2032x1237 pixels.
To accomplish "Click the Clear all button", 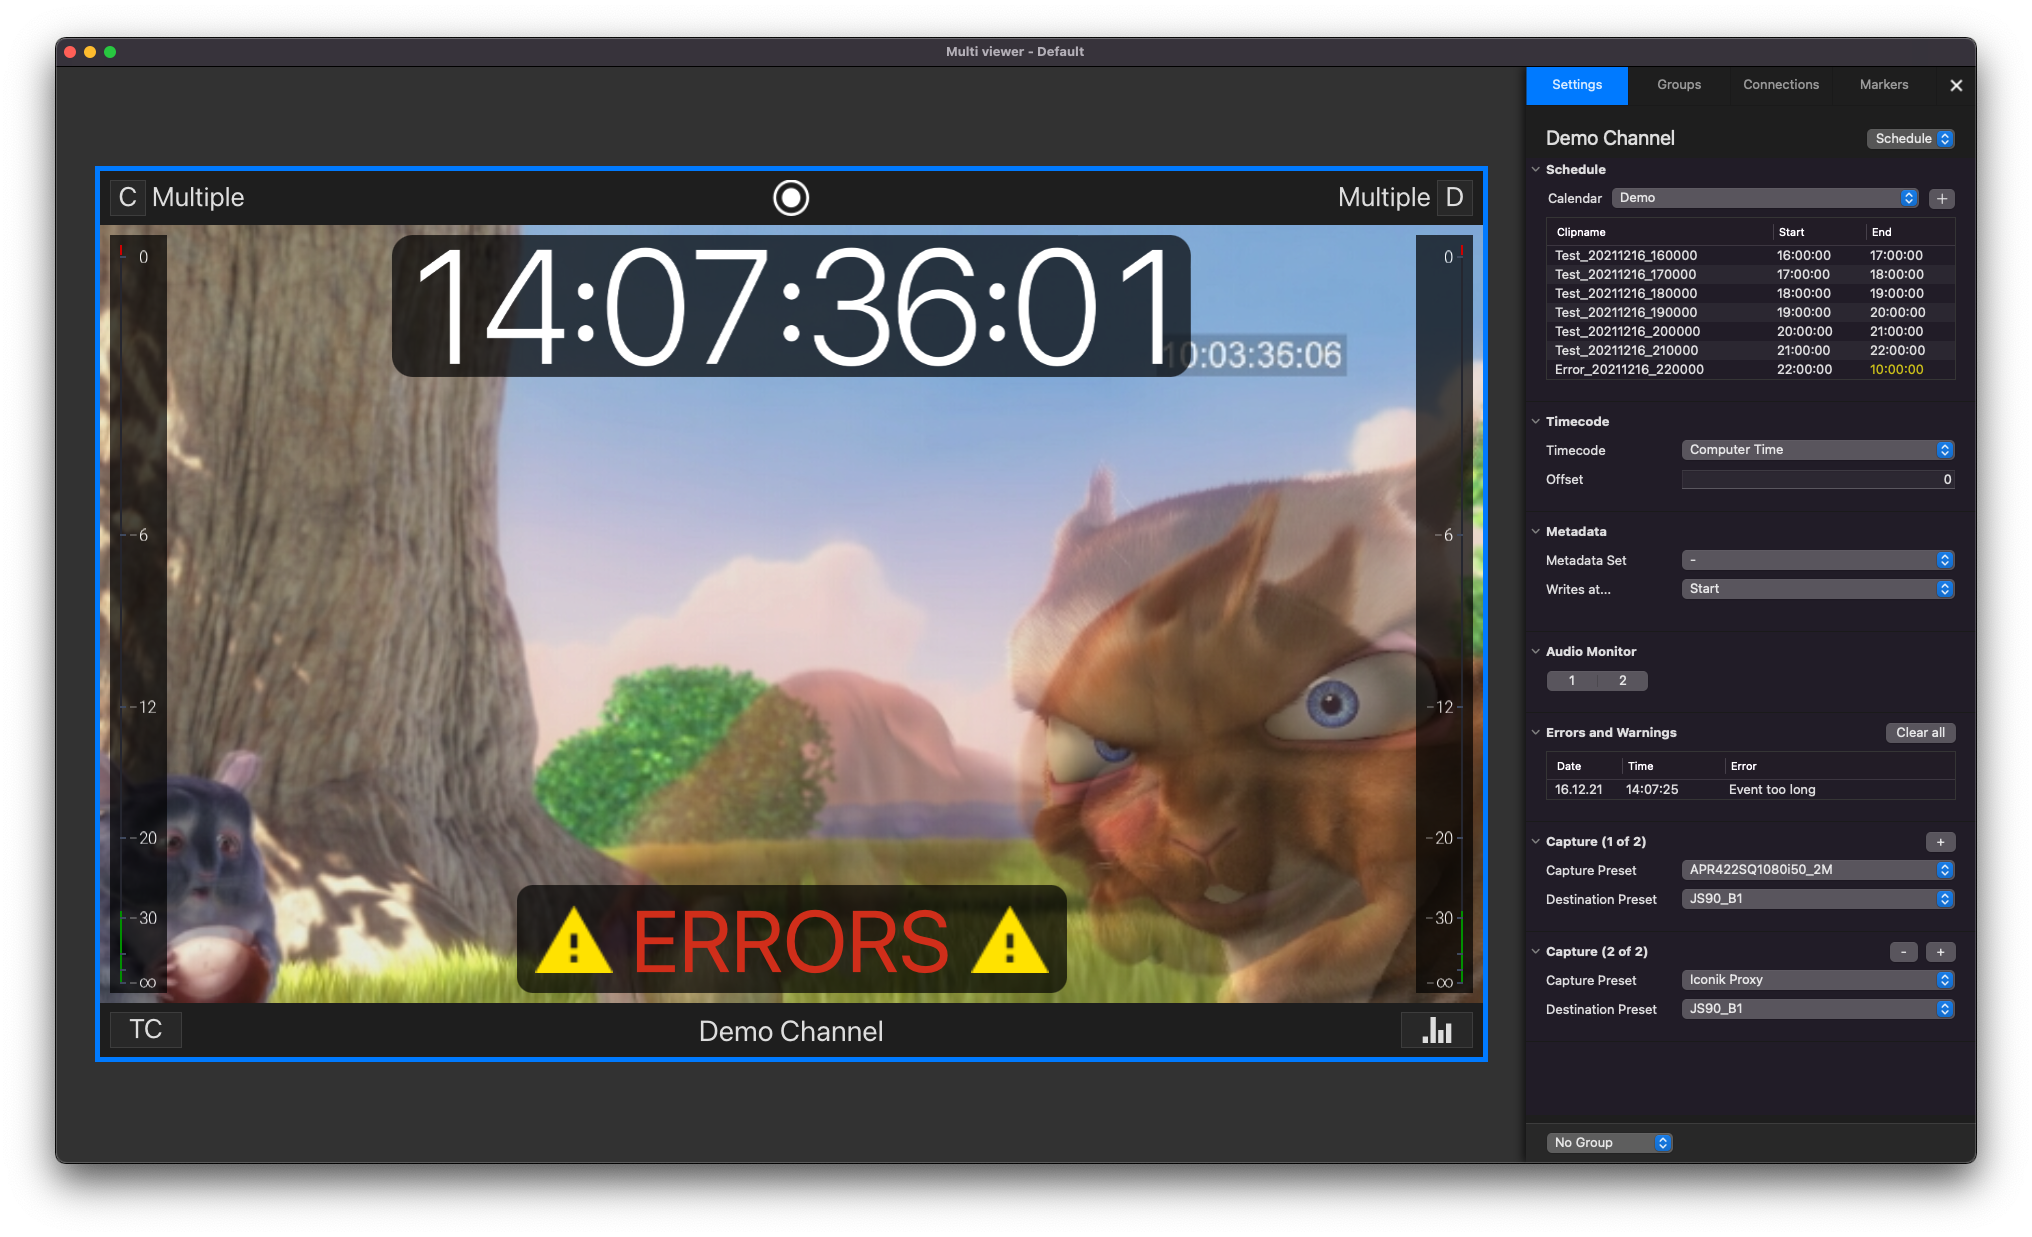I will [1920, 733].
